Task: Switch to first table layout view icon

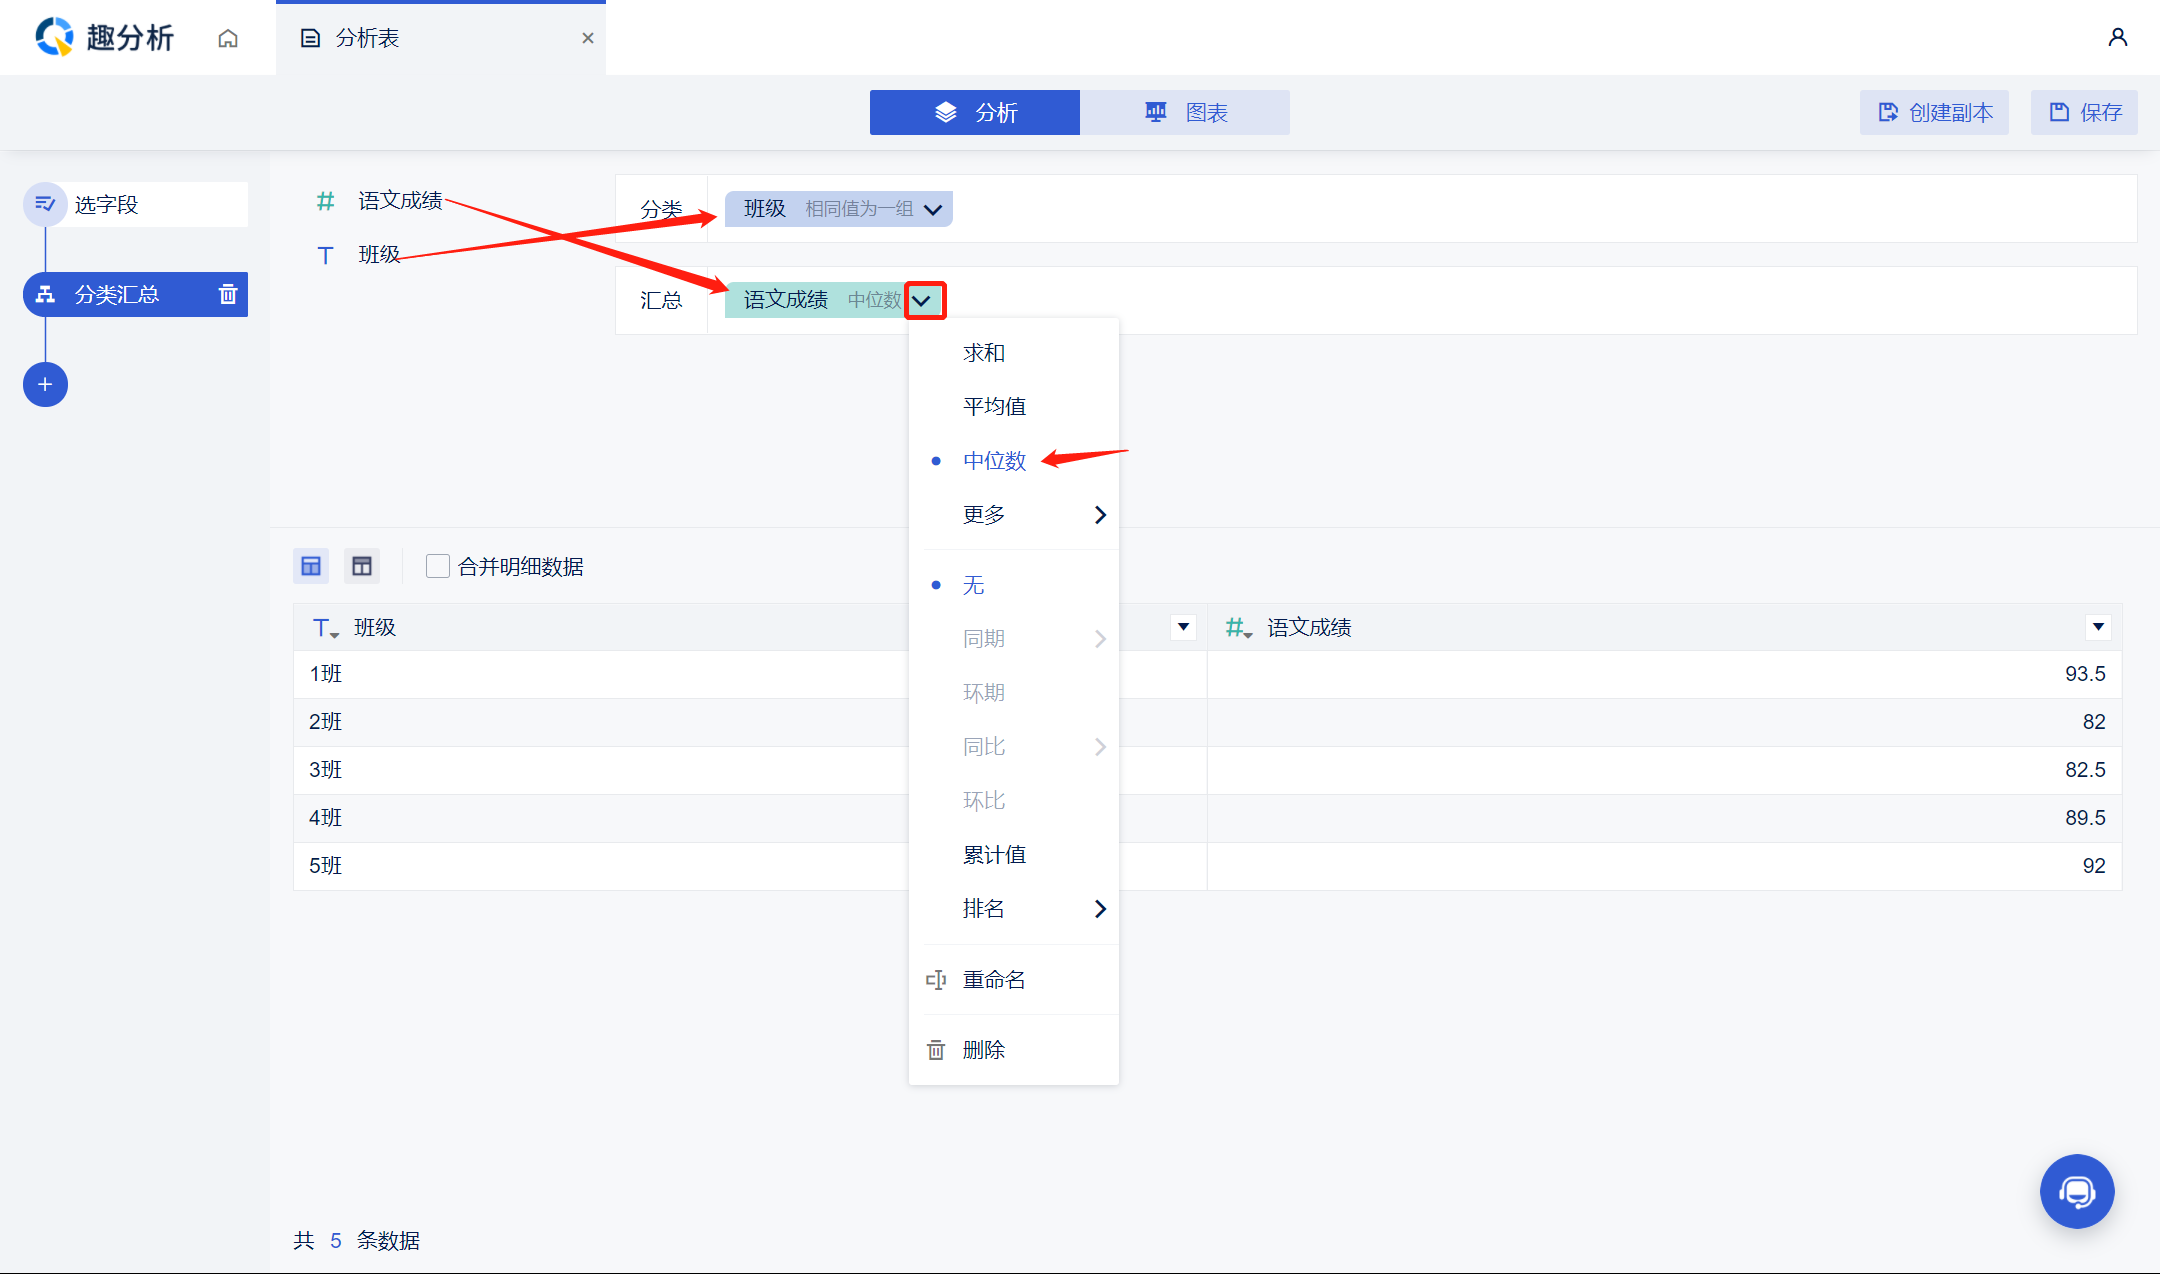Action: tap(311, 566)
